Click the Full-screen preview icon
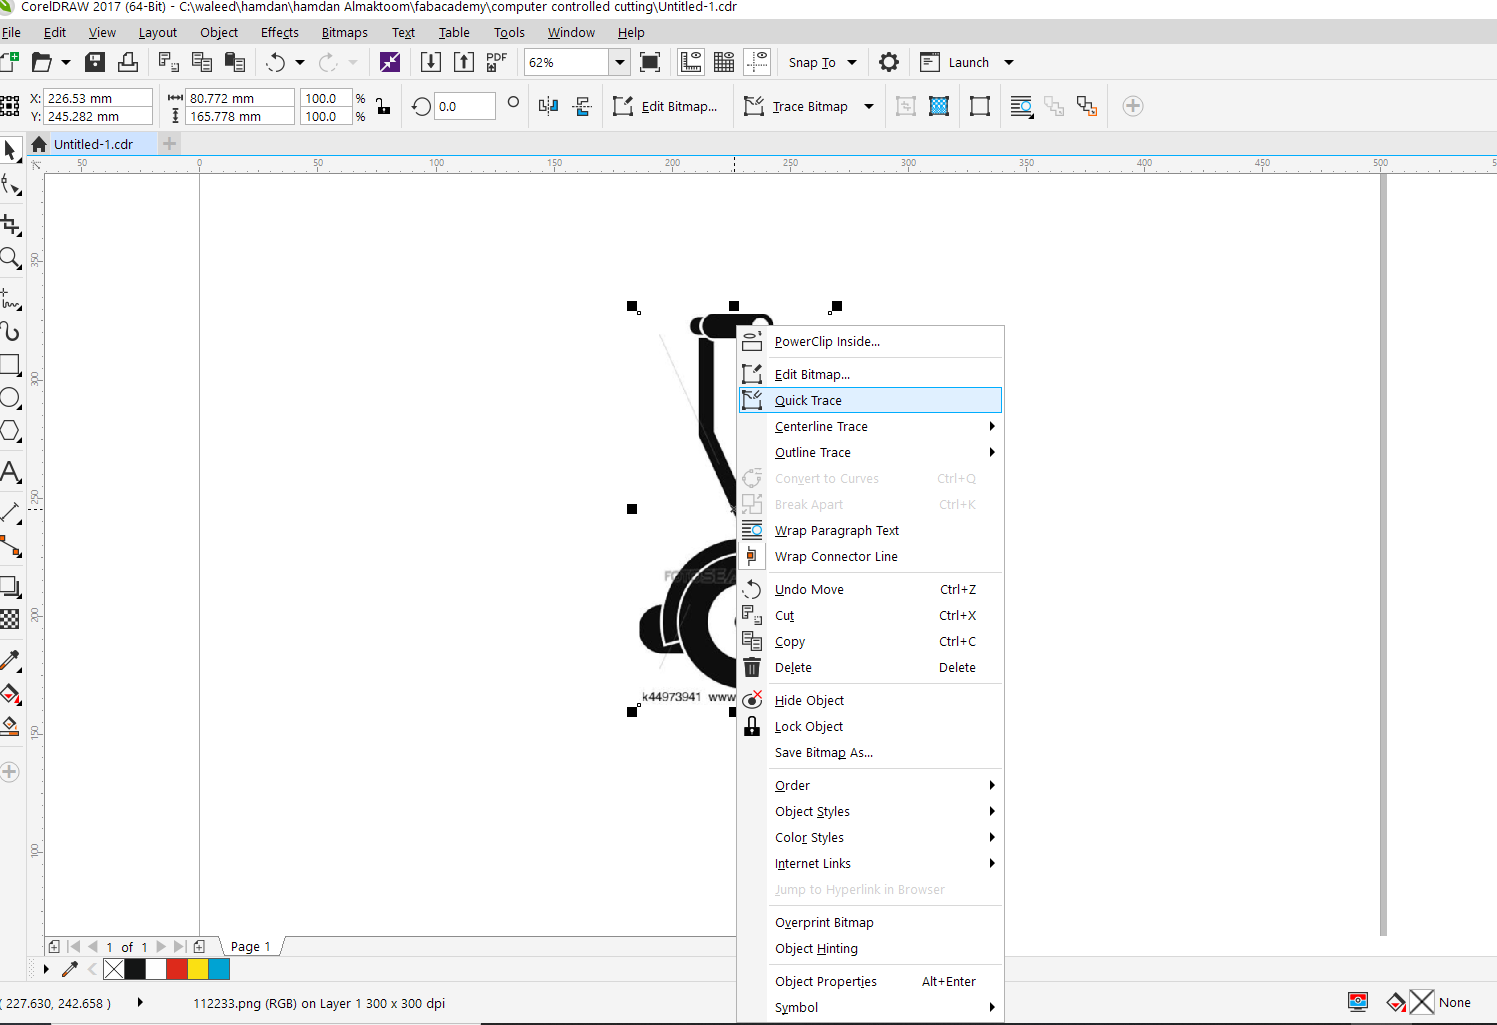 [650, 62]
